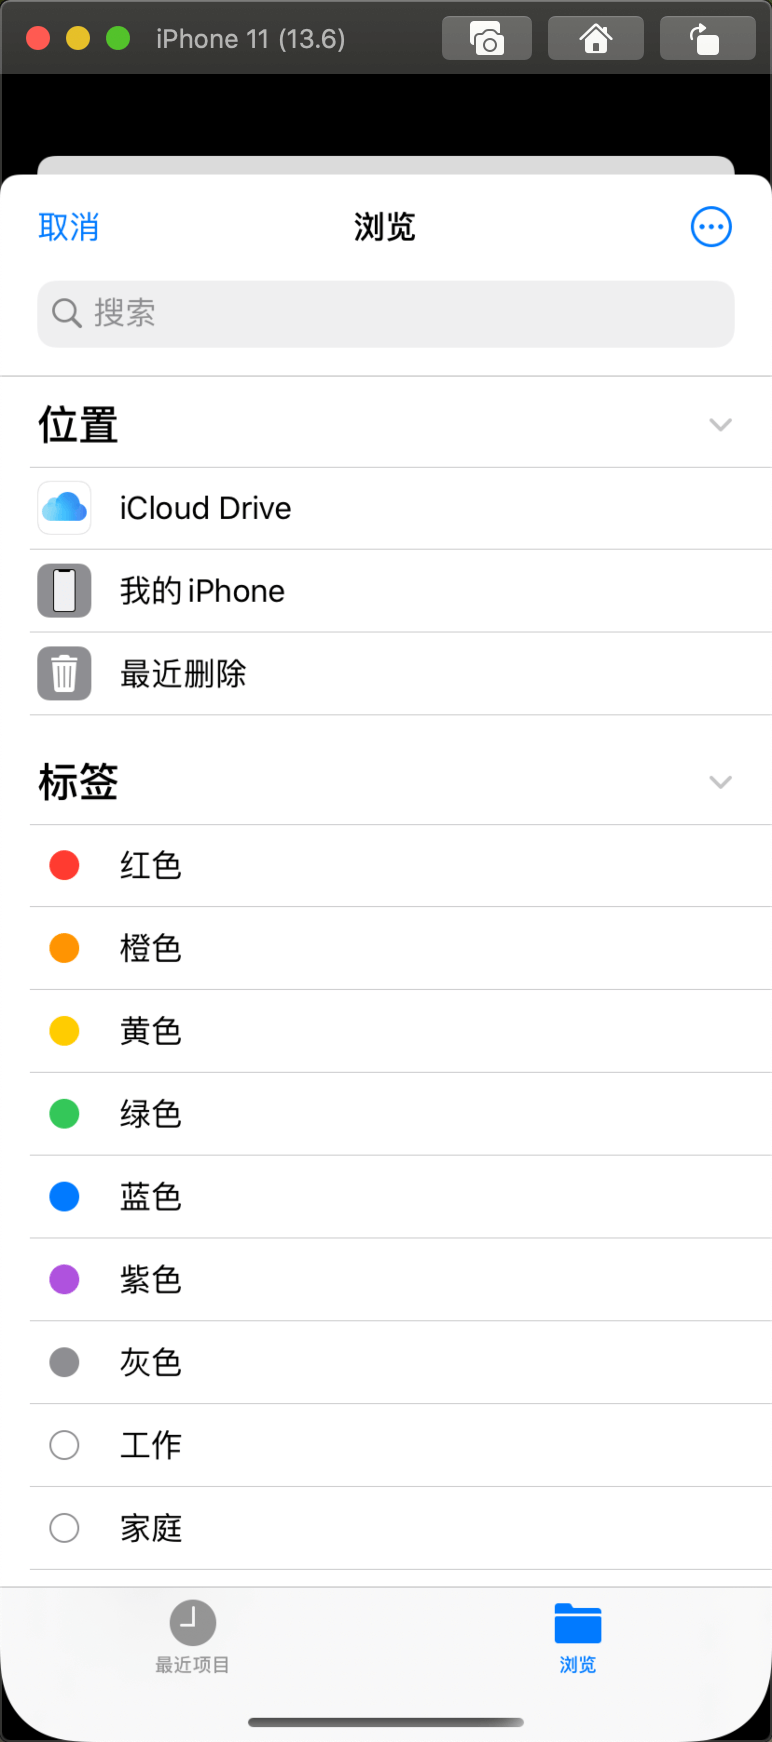Open the more options ellipsis menu
This screenshot has height=1742, width=772.
(x=711, y=227)
